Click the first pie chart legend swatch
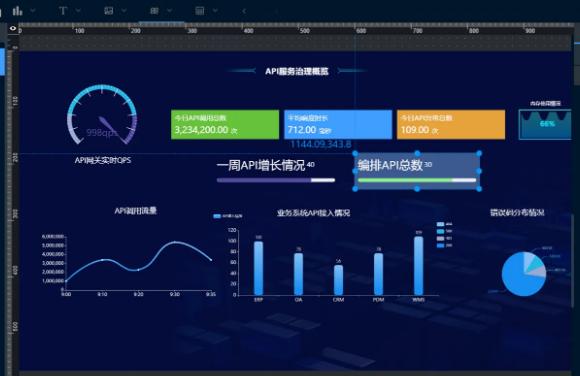The height and width of the screenshot is (376, 580). pyautogui.click(x=440, y=224)
